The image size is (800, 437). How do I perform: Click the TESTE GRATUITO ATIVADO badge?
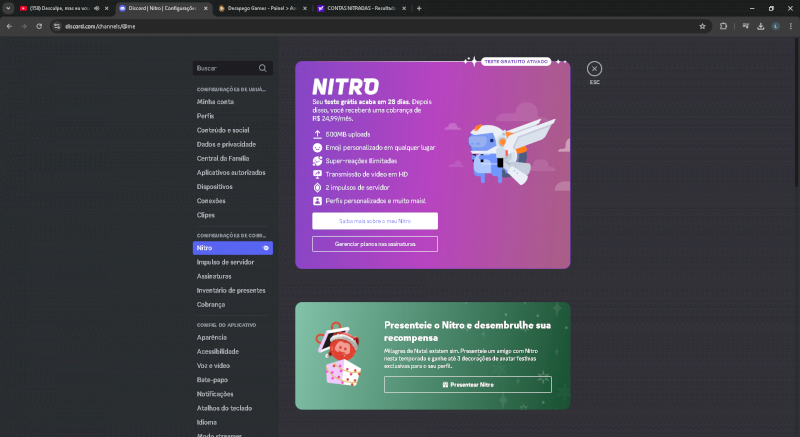pos(516,61)
